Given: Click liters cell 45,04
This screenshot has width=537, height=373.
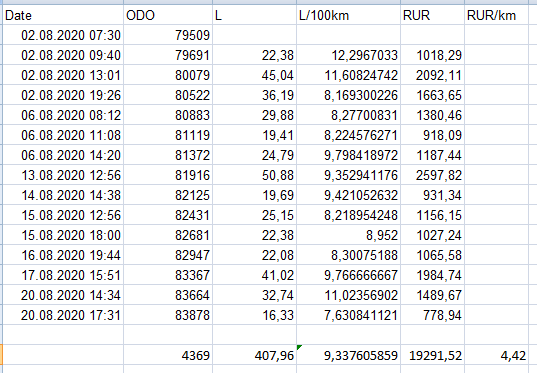Looking at the screenshot, I should tap(254, 75).
